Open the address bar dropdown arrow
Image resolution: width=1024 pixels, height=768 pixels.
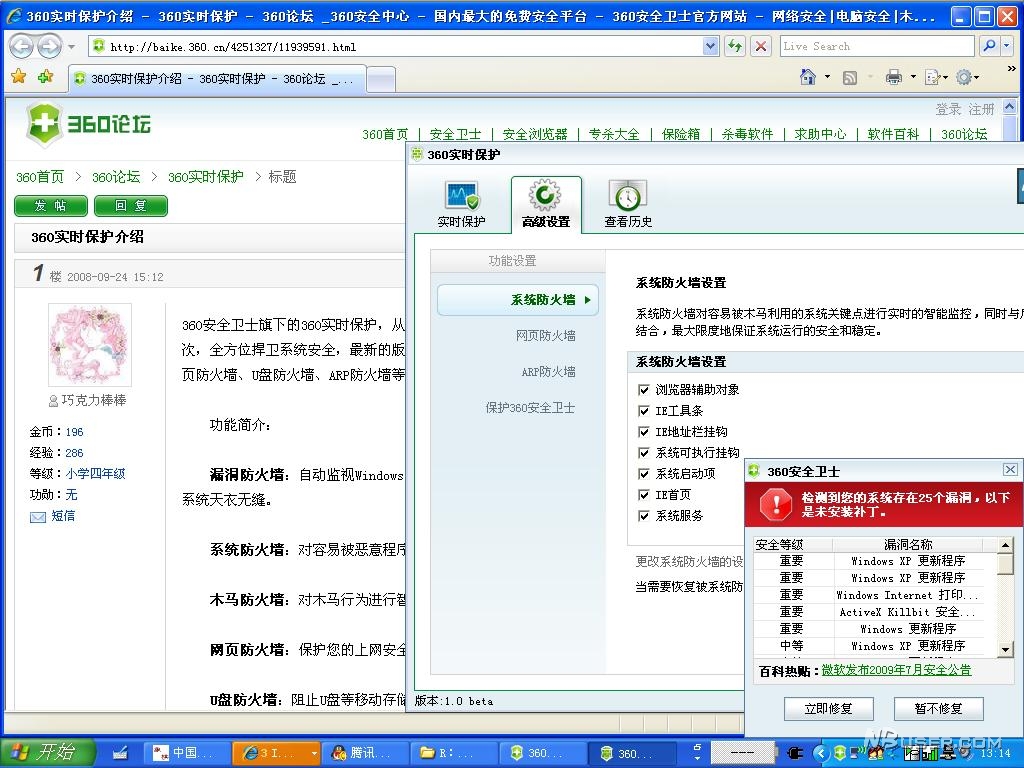711,46
